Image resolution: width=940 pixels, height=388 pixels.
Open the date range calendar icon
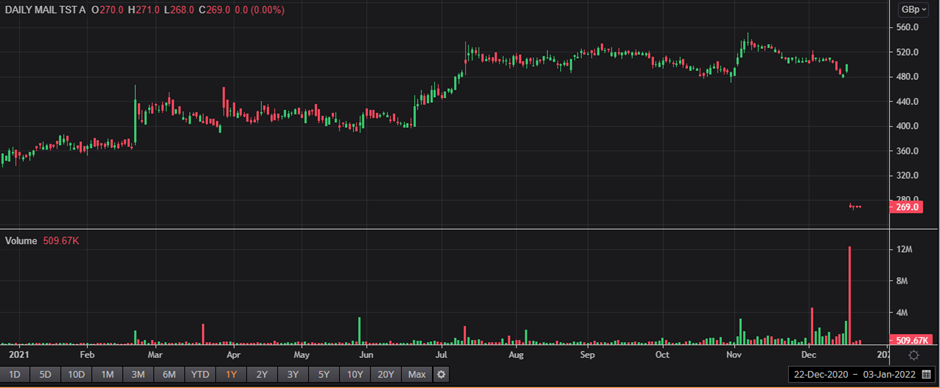tap(926, 375)
